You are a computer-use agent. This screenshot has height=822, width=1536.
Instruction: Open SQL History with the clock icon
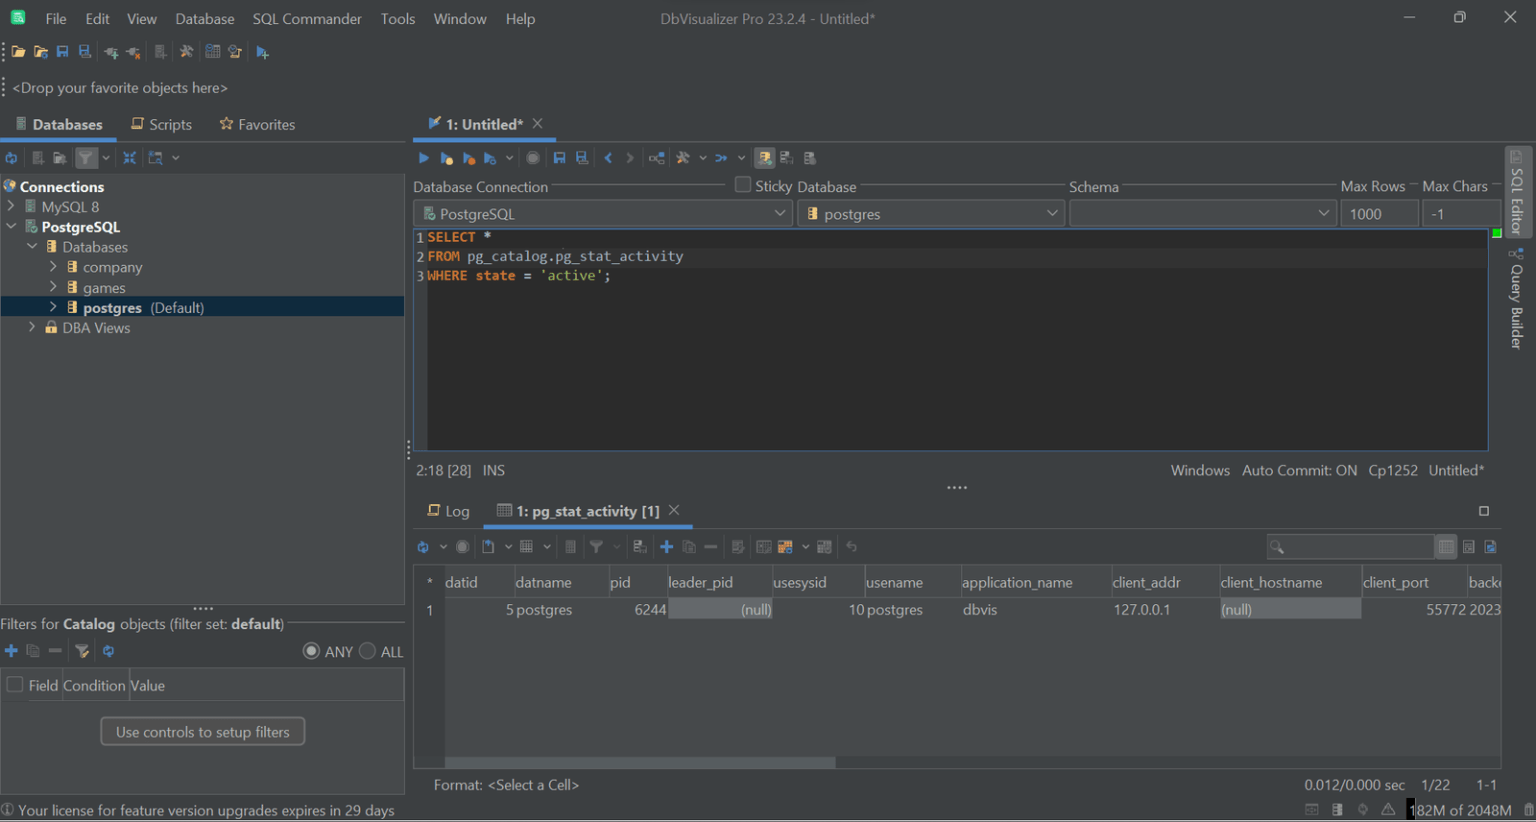click(234, 52)
